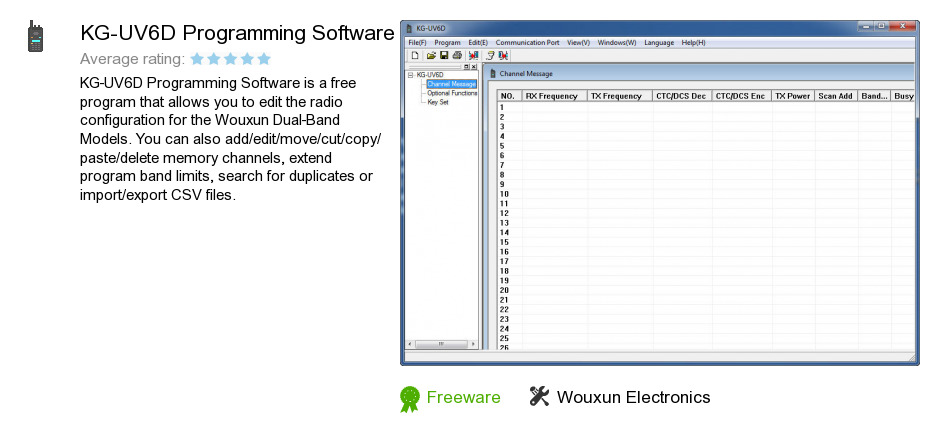The image size is (940, 443).
Task: Click the Channel Message subwindow title bar
Action: [700, 73]
